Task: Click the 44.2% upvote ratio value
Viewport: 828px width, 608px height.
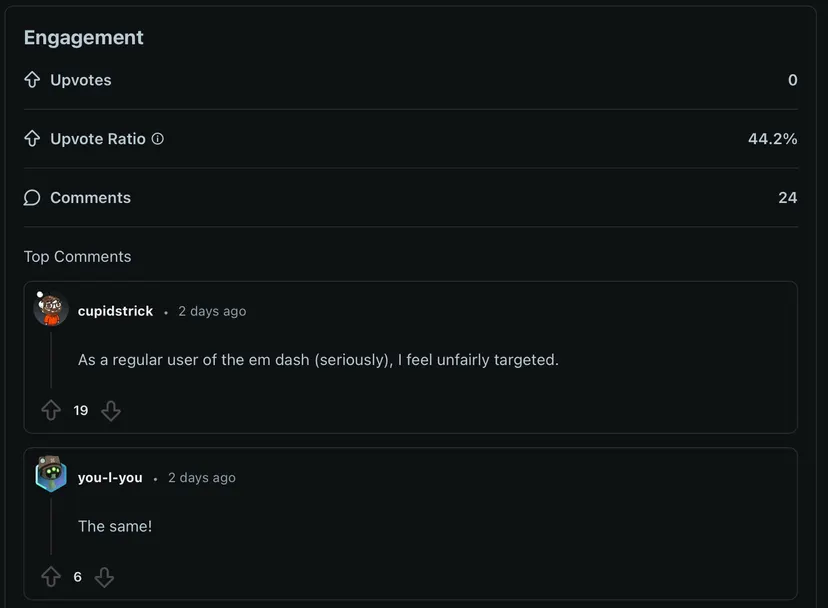Action: coord(772,139)
